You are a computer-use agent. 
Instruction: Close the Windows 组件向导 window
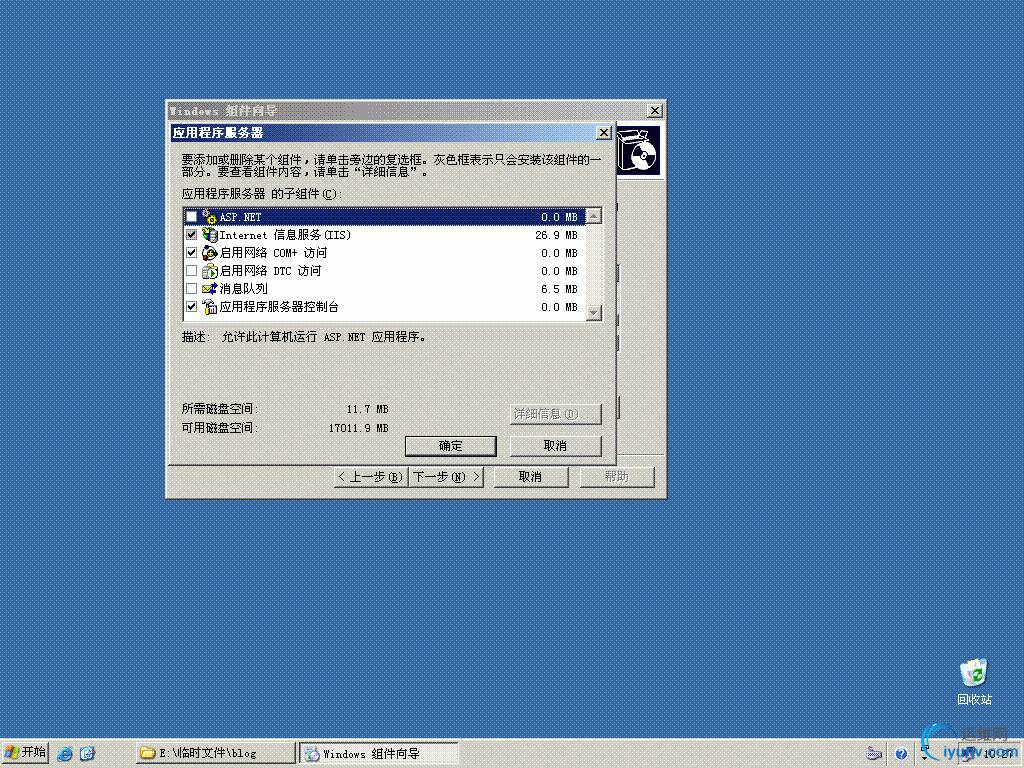pyautogui.click(x=654, y=110)
